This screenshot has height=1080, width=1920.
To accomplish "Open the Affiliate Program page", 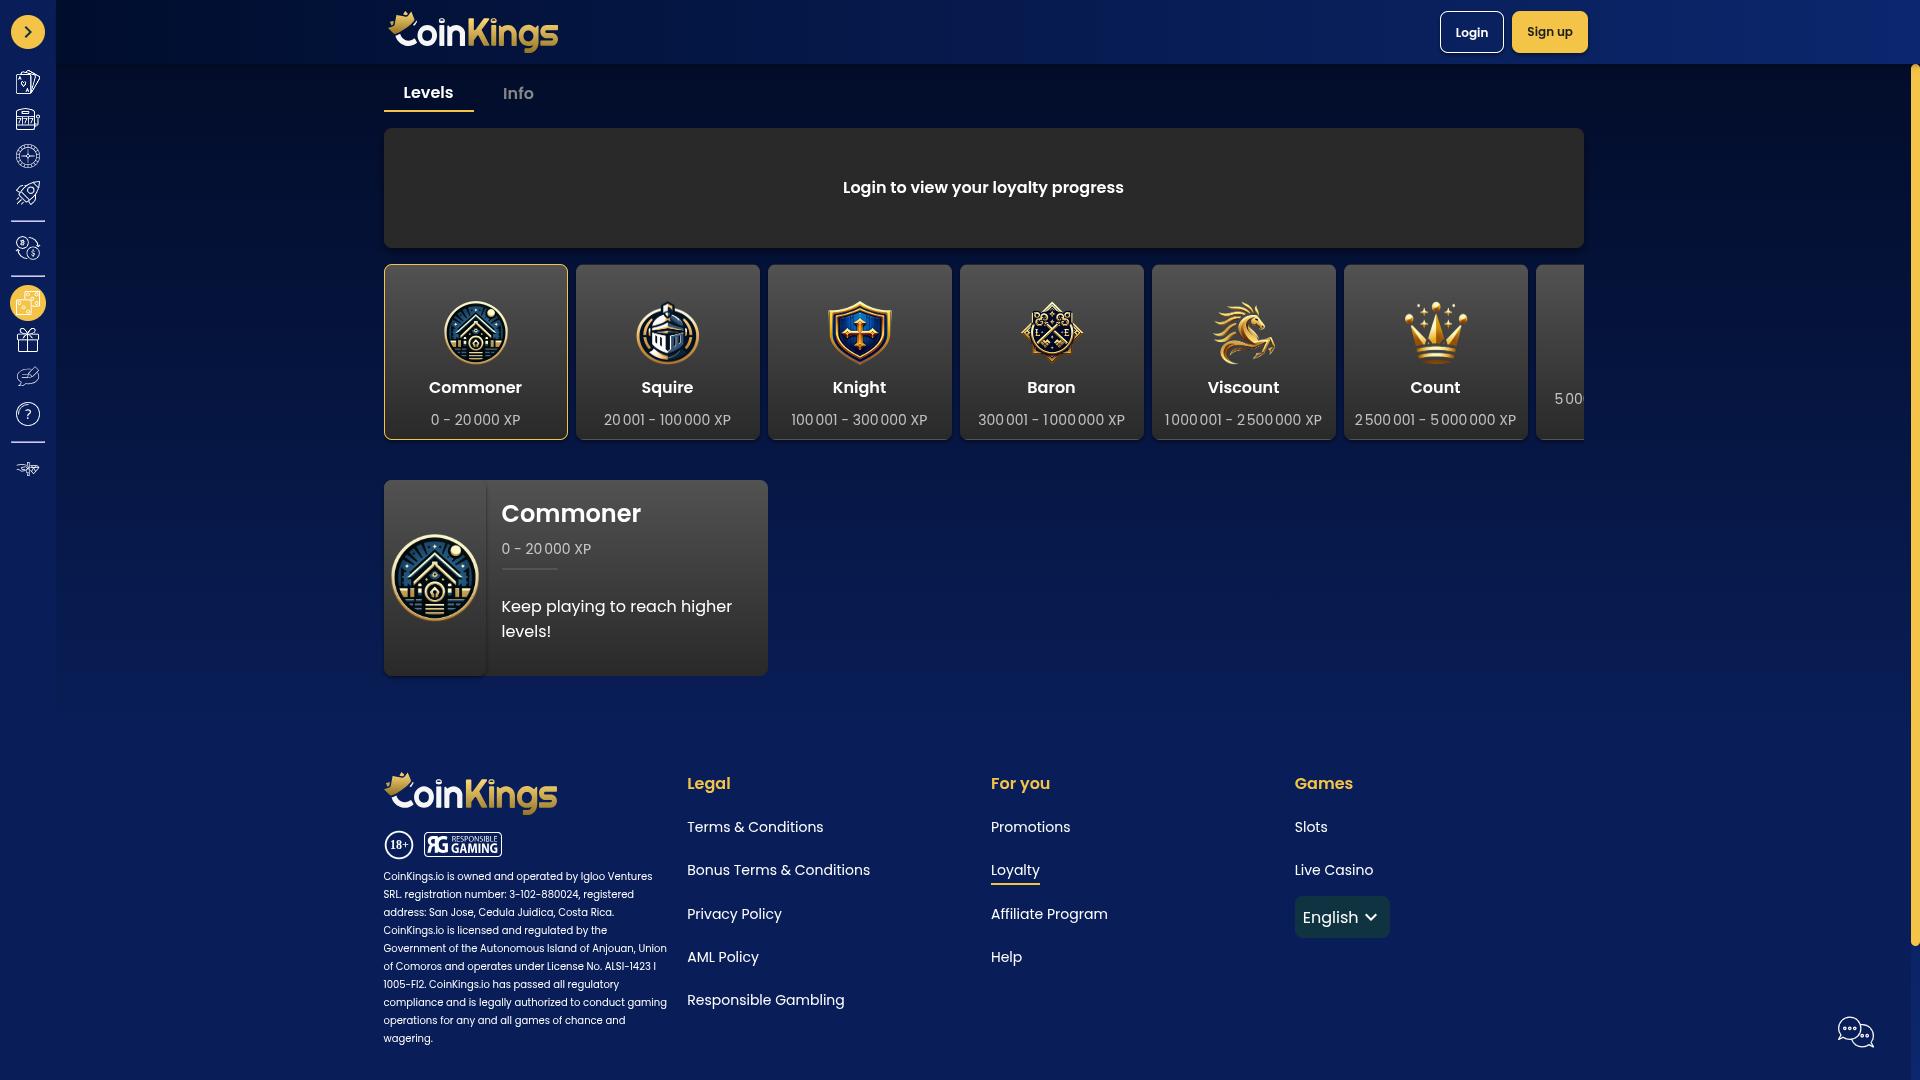I will coord(1048,913).
